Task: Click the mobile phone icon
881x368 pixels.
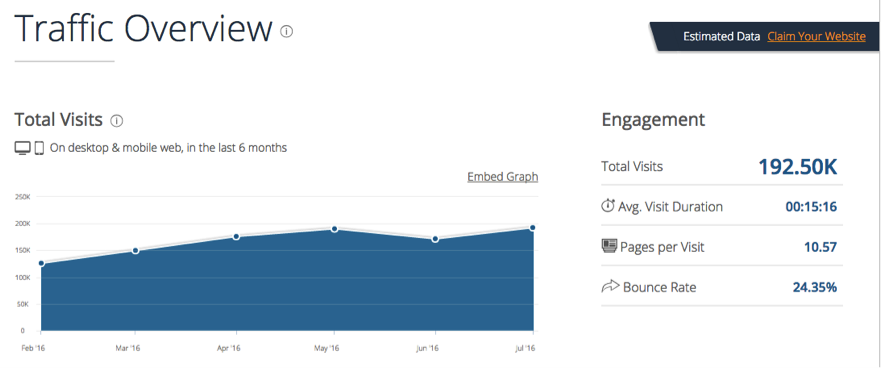Action: [39, 148]
